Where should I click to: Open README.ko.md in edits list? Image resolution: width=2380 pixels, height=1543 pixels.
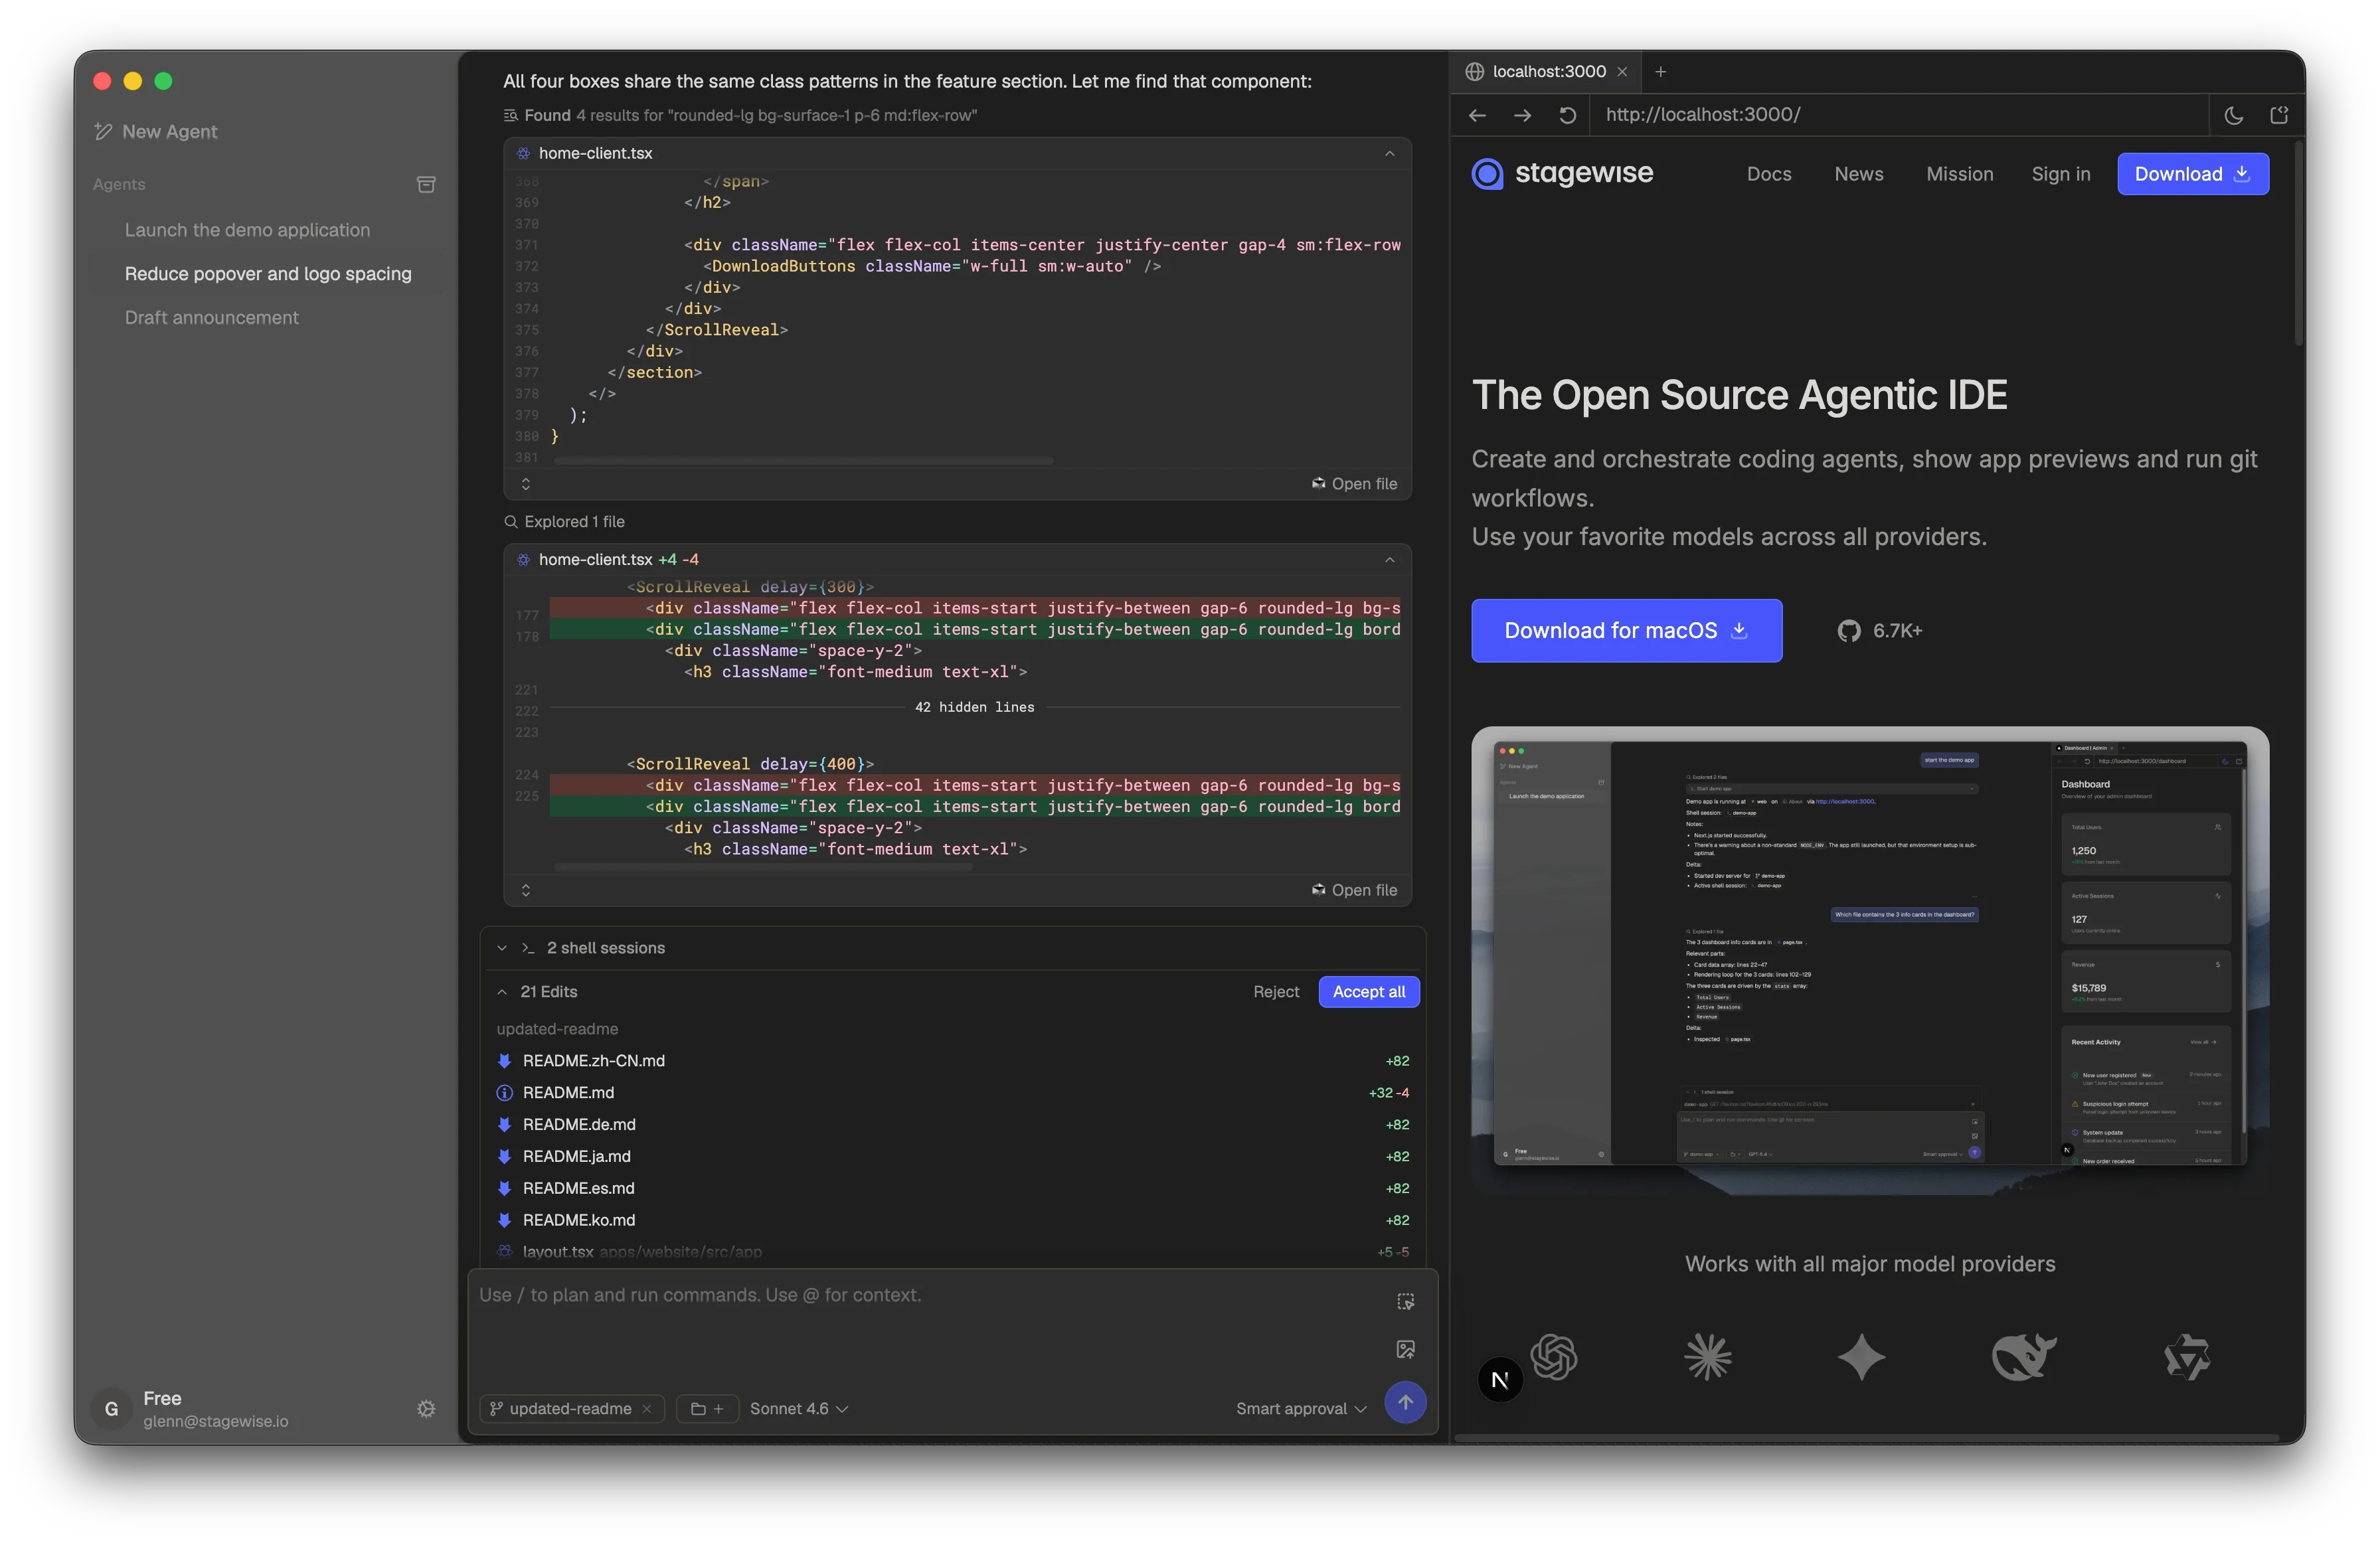click(x=953, y=1221)
